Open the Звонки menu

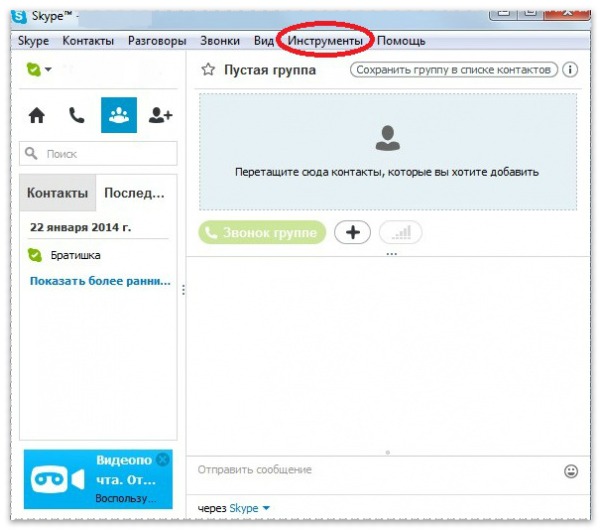(x=220, y=40)
